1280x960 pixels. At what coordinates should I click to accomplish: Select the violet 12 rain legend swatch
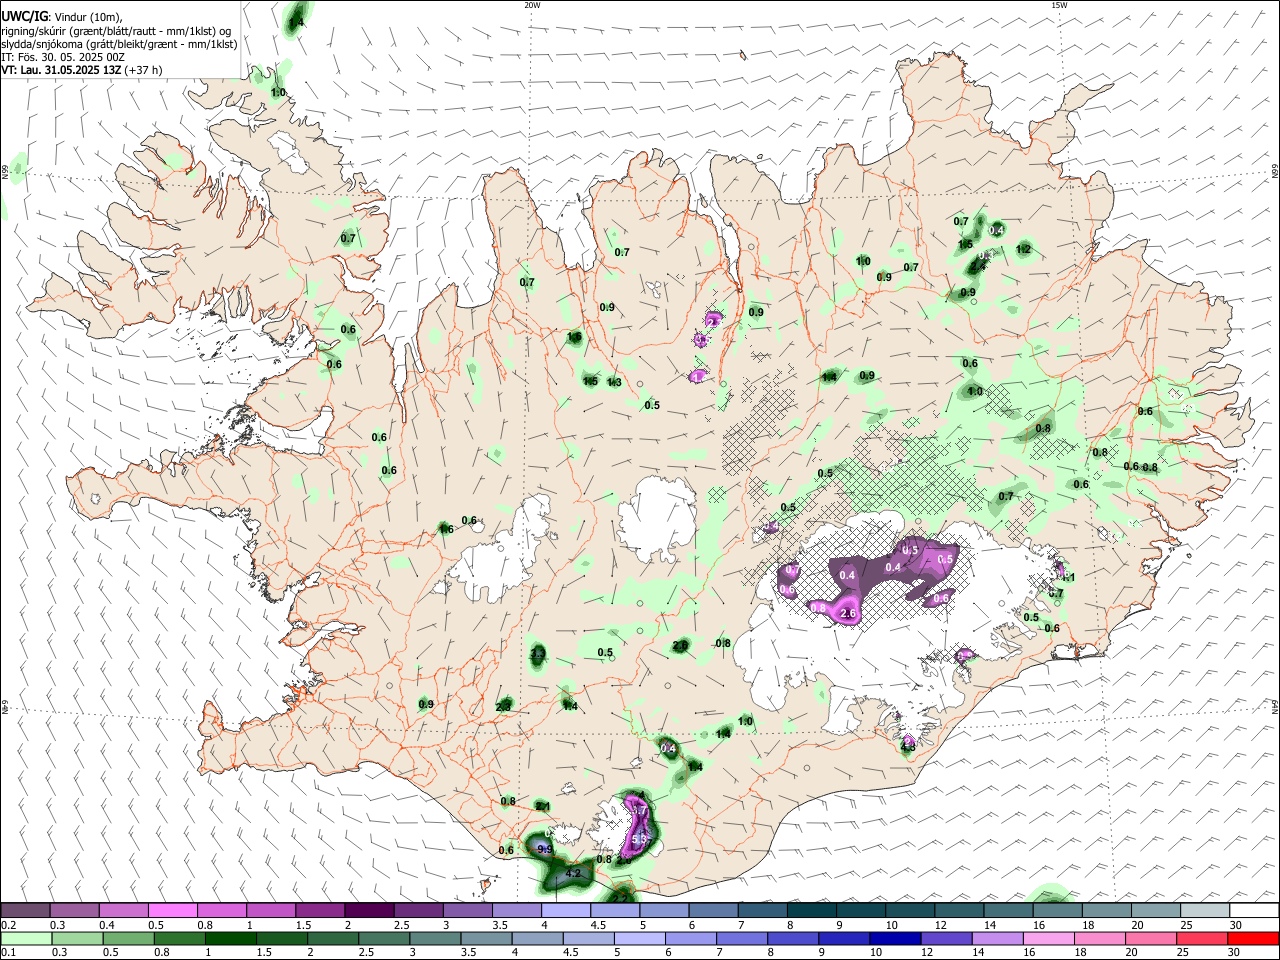pyautogui.click(x=946, y=938)
